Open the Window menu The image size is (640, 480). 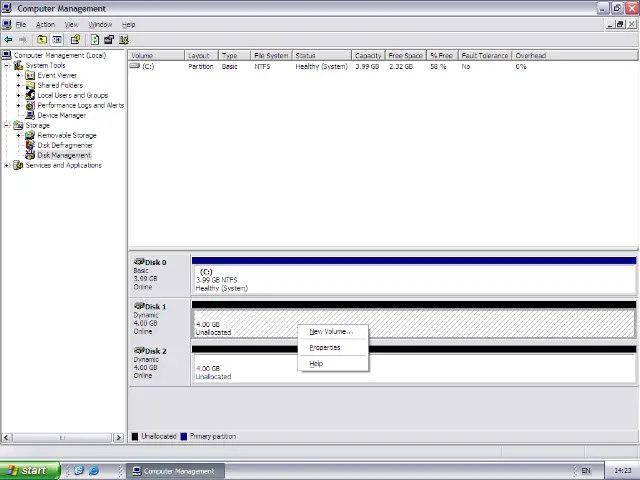100,24
